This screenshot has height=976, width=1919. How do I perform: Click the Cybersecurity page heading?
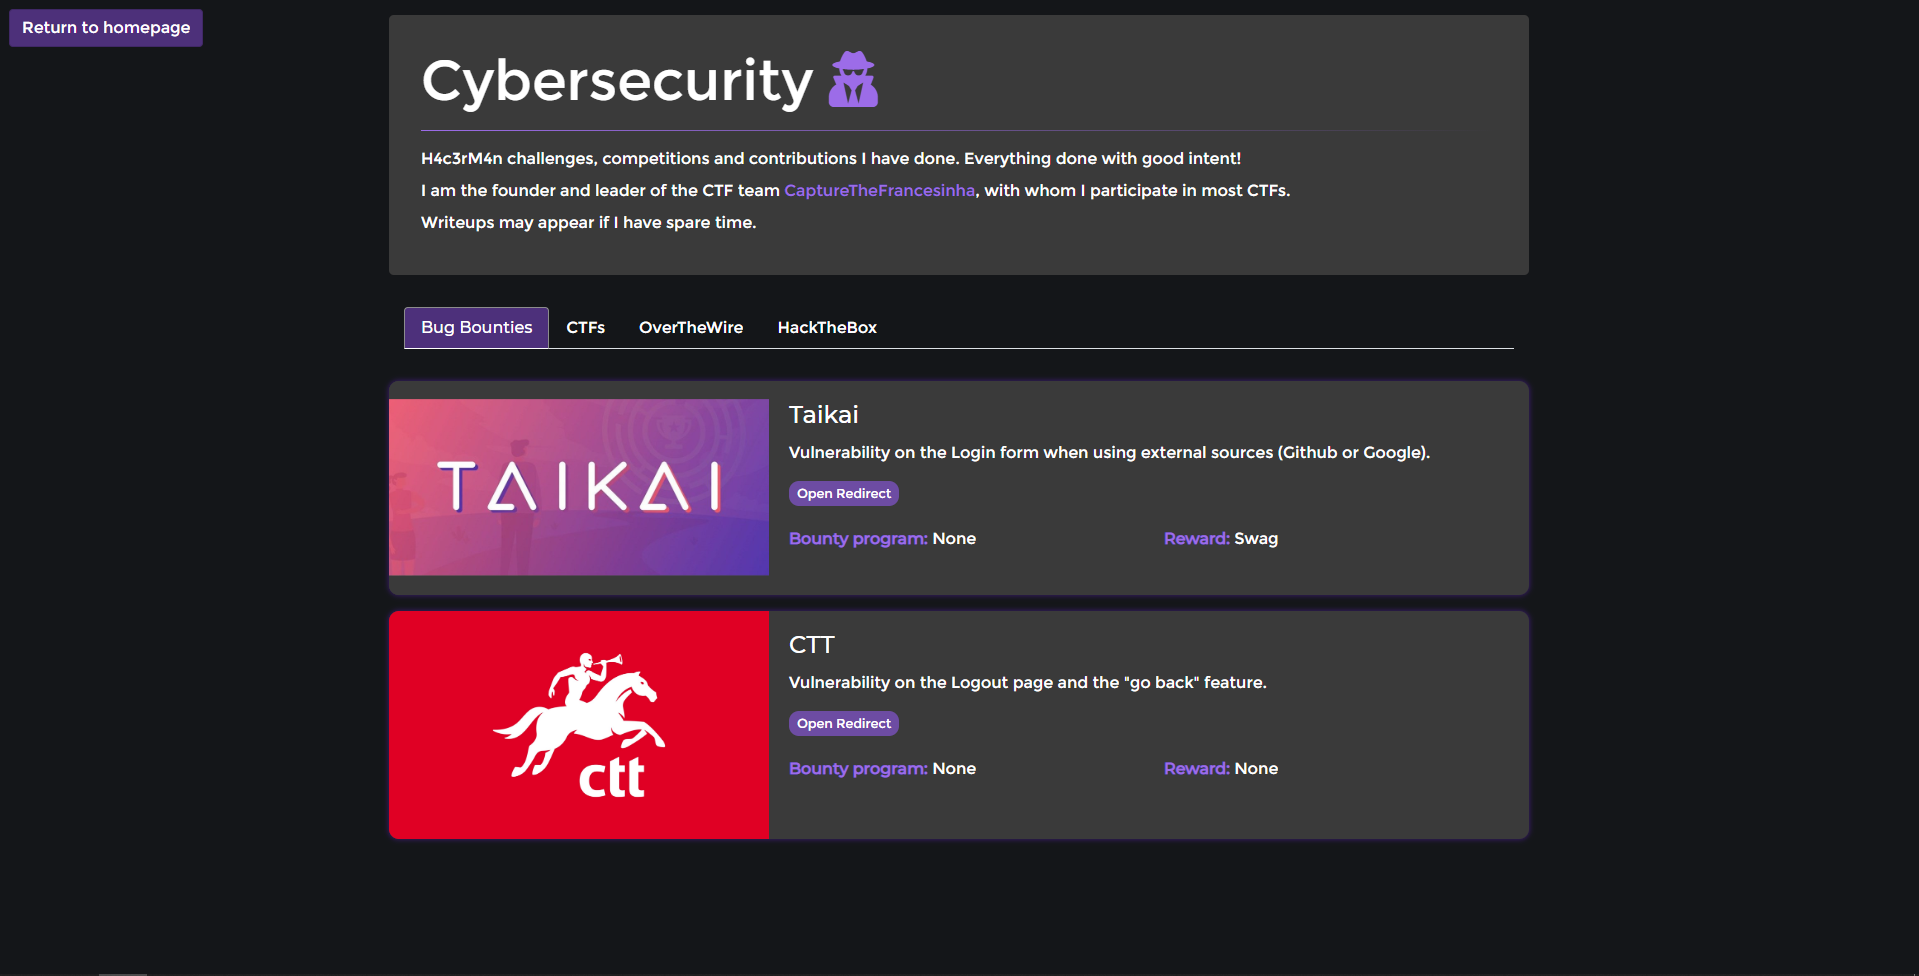coord(617,80)
